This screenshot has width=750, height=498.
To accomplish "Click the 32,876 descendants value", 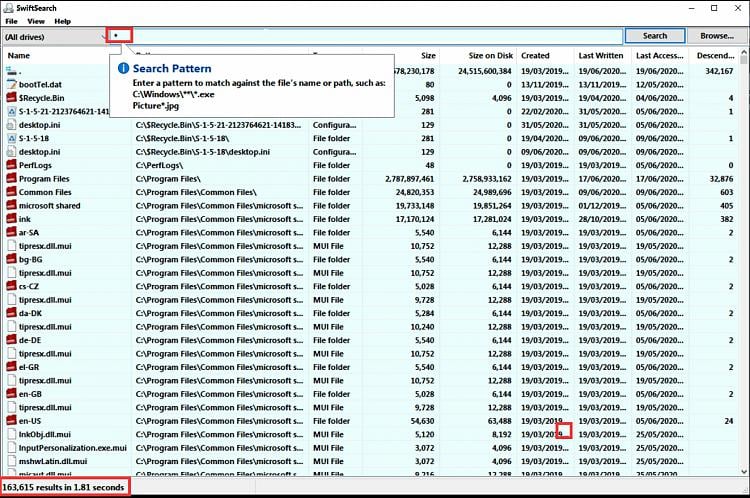I will point(721,178).
